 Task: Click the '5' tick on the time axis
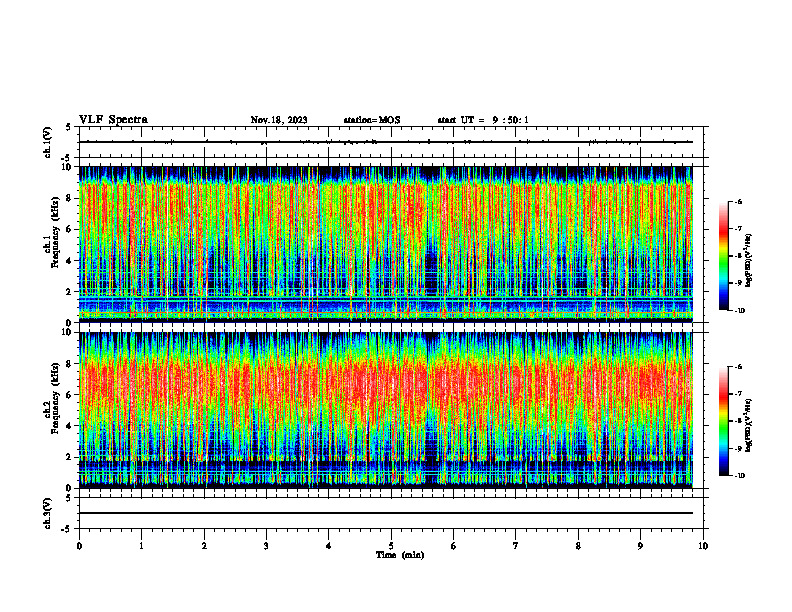click(x=391, y=546)
